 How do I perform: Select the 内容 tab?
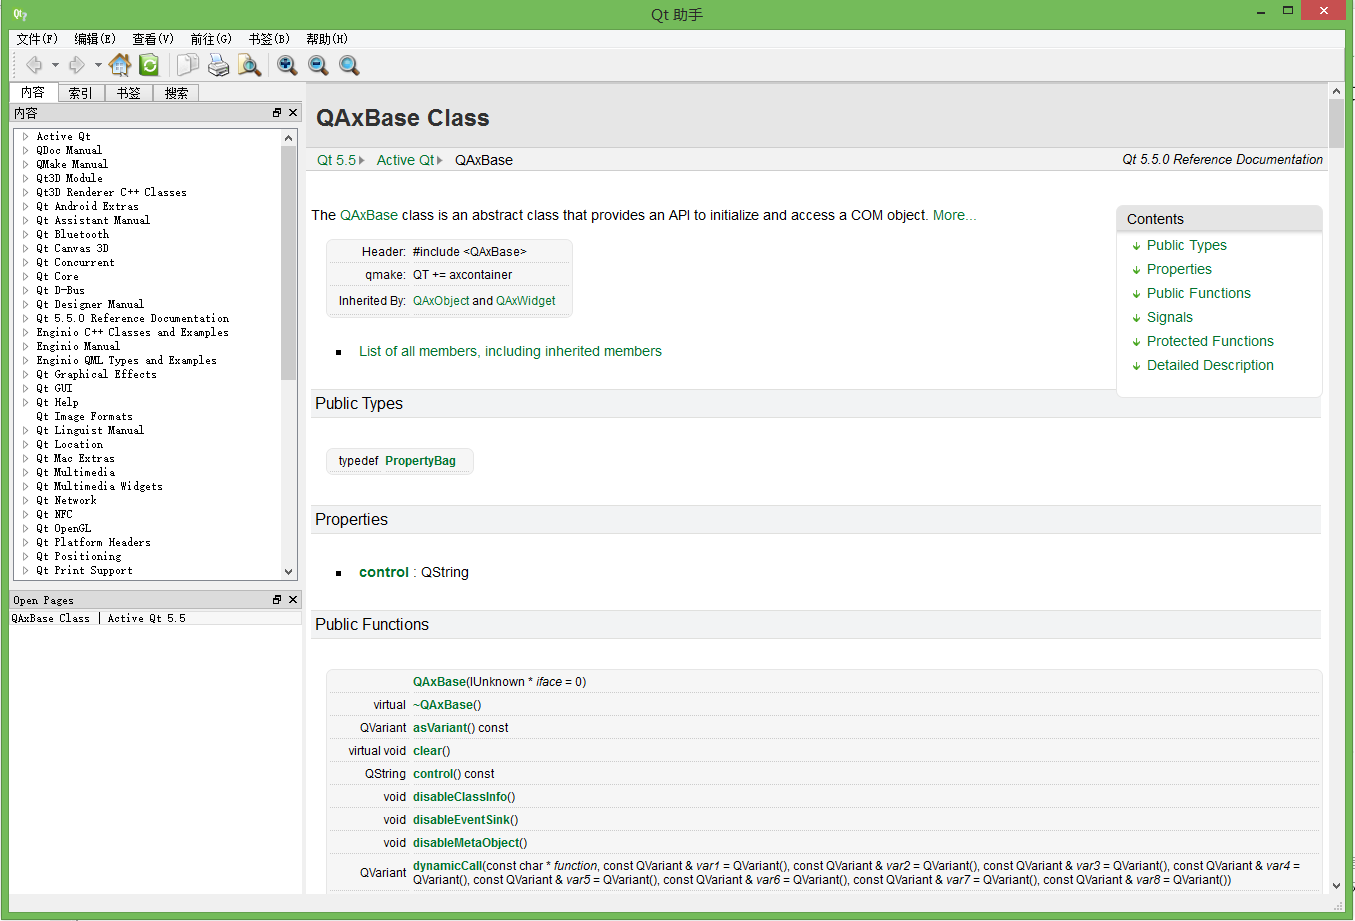(x=33, y=92)
